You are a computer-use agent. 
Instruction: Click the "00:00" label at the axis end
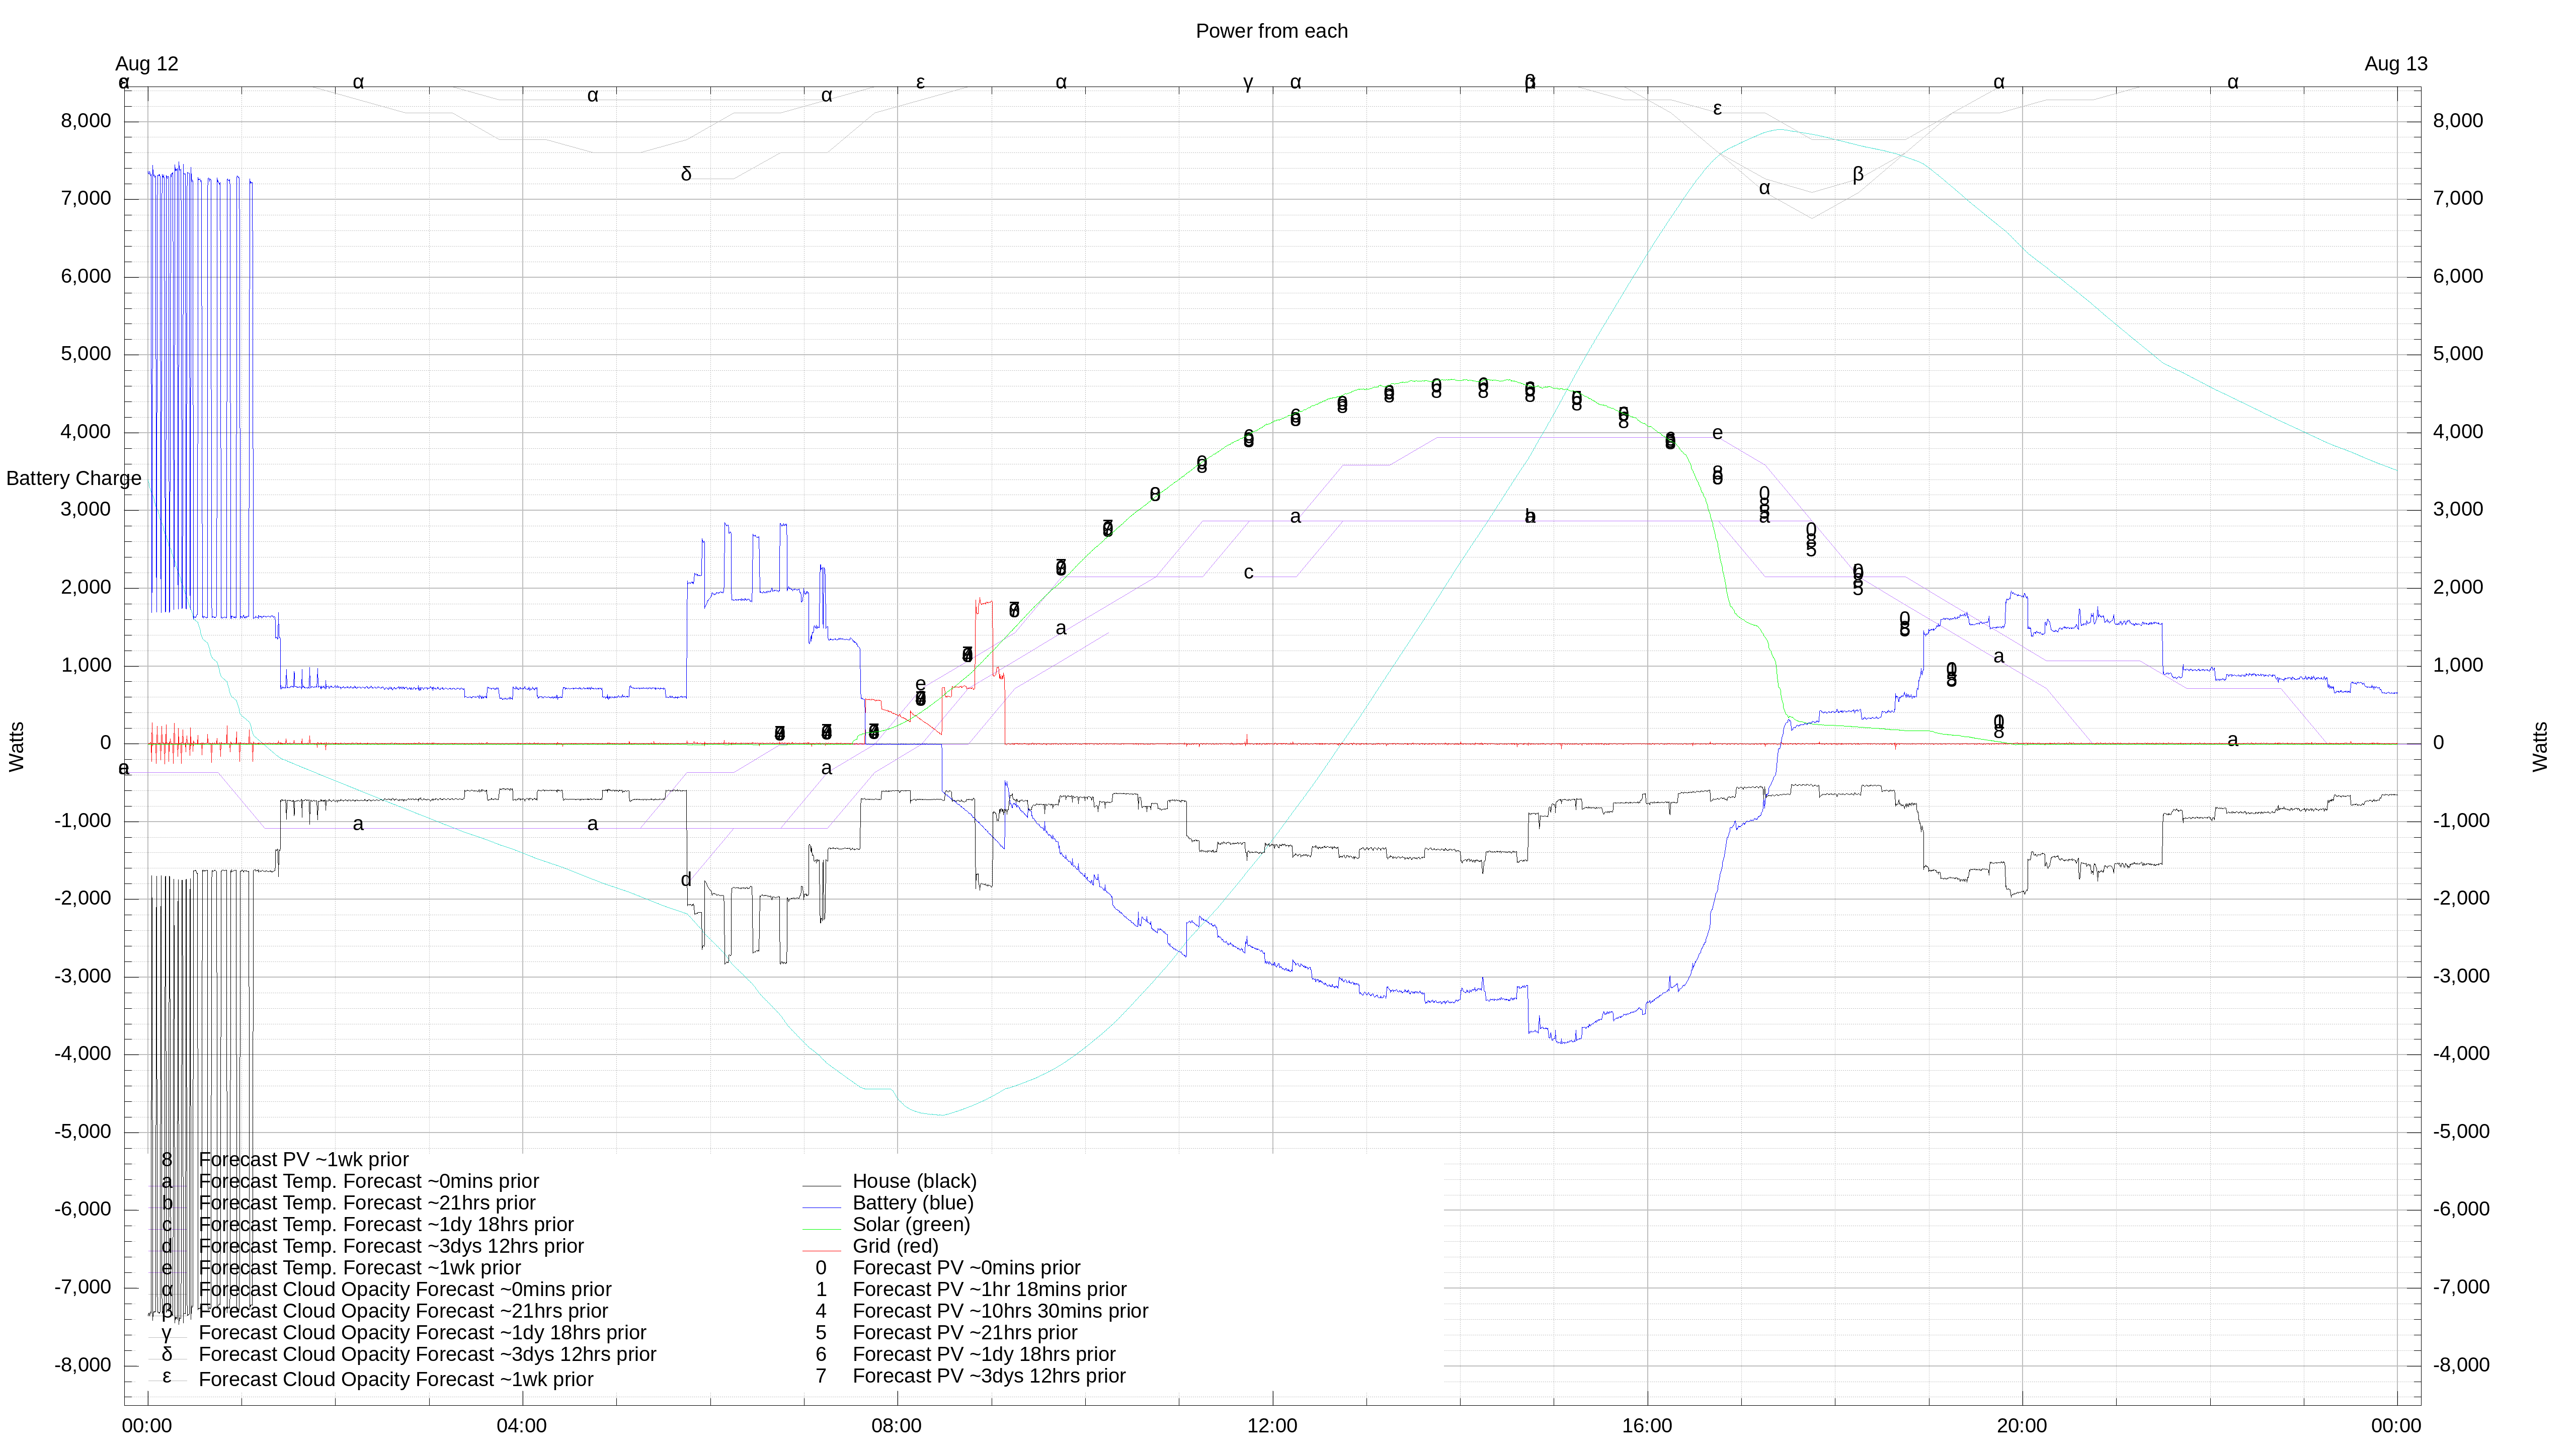(2396, 1426)
